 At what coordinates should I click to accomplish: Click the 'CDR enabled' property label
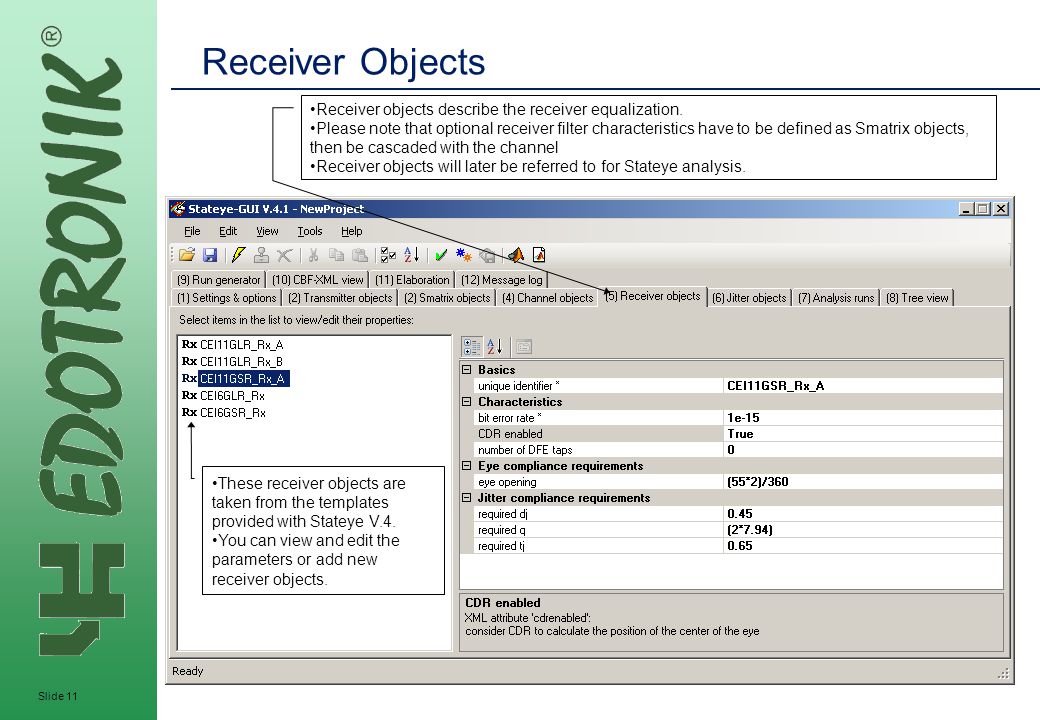[x=510, y=434]
